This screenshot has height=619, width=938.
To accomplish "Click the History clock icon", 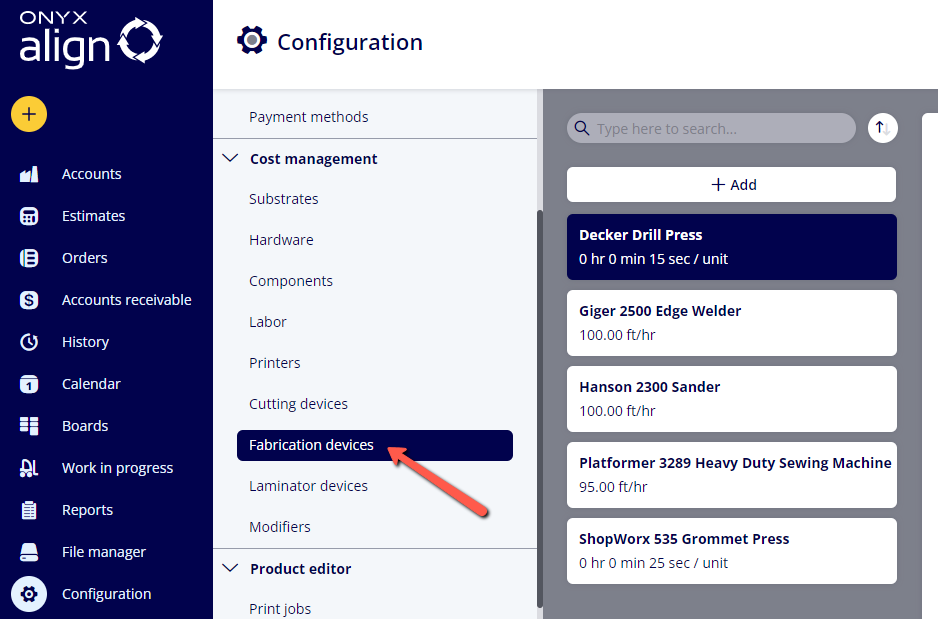I will [x=29, y=342].
